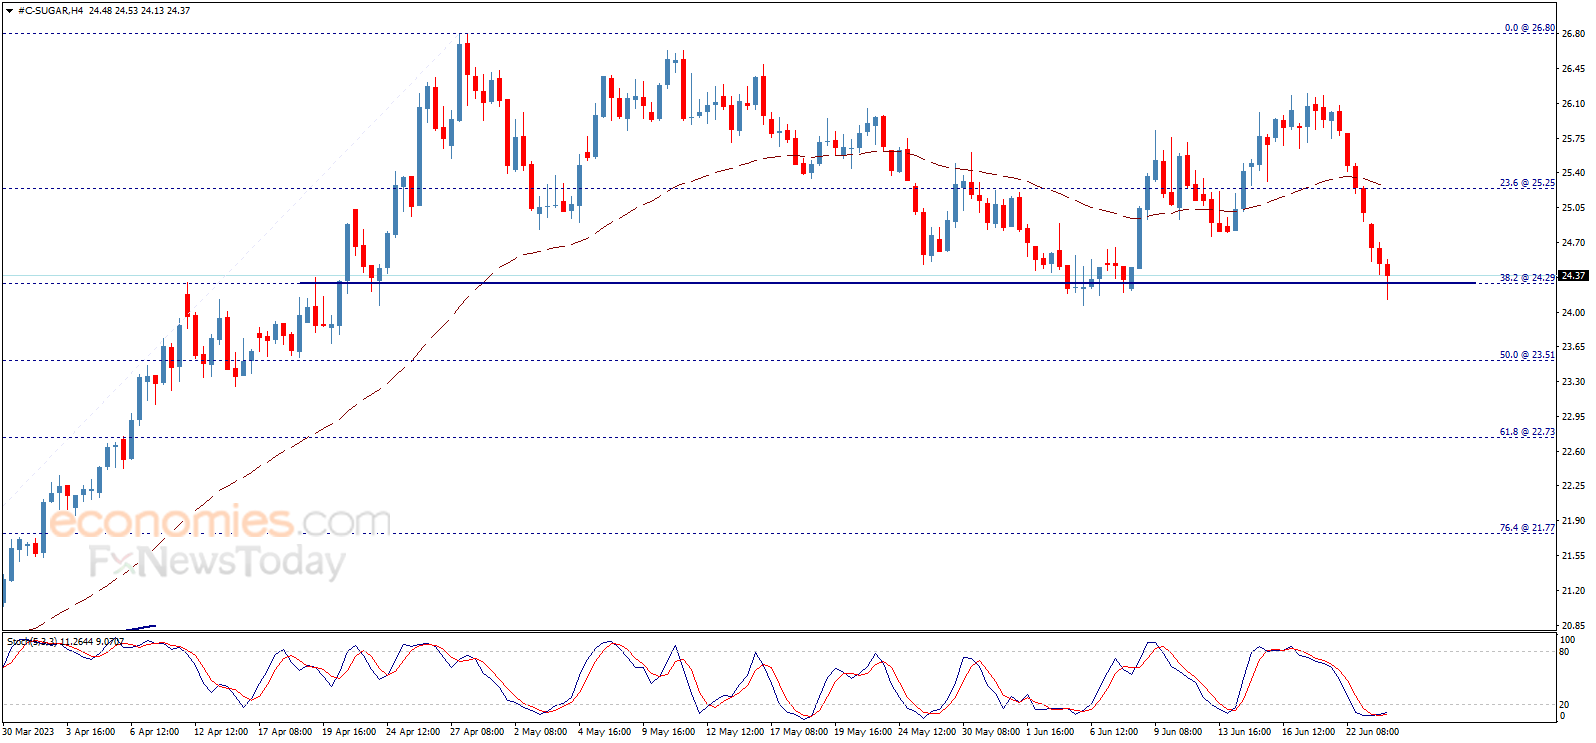Select the 0.0 @ 26.80 Fibonacci label
The height and width of the screenshot is (743, 1596).
pos(1530,28)
